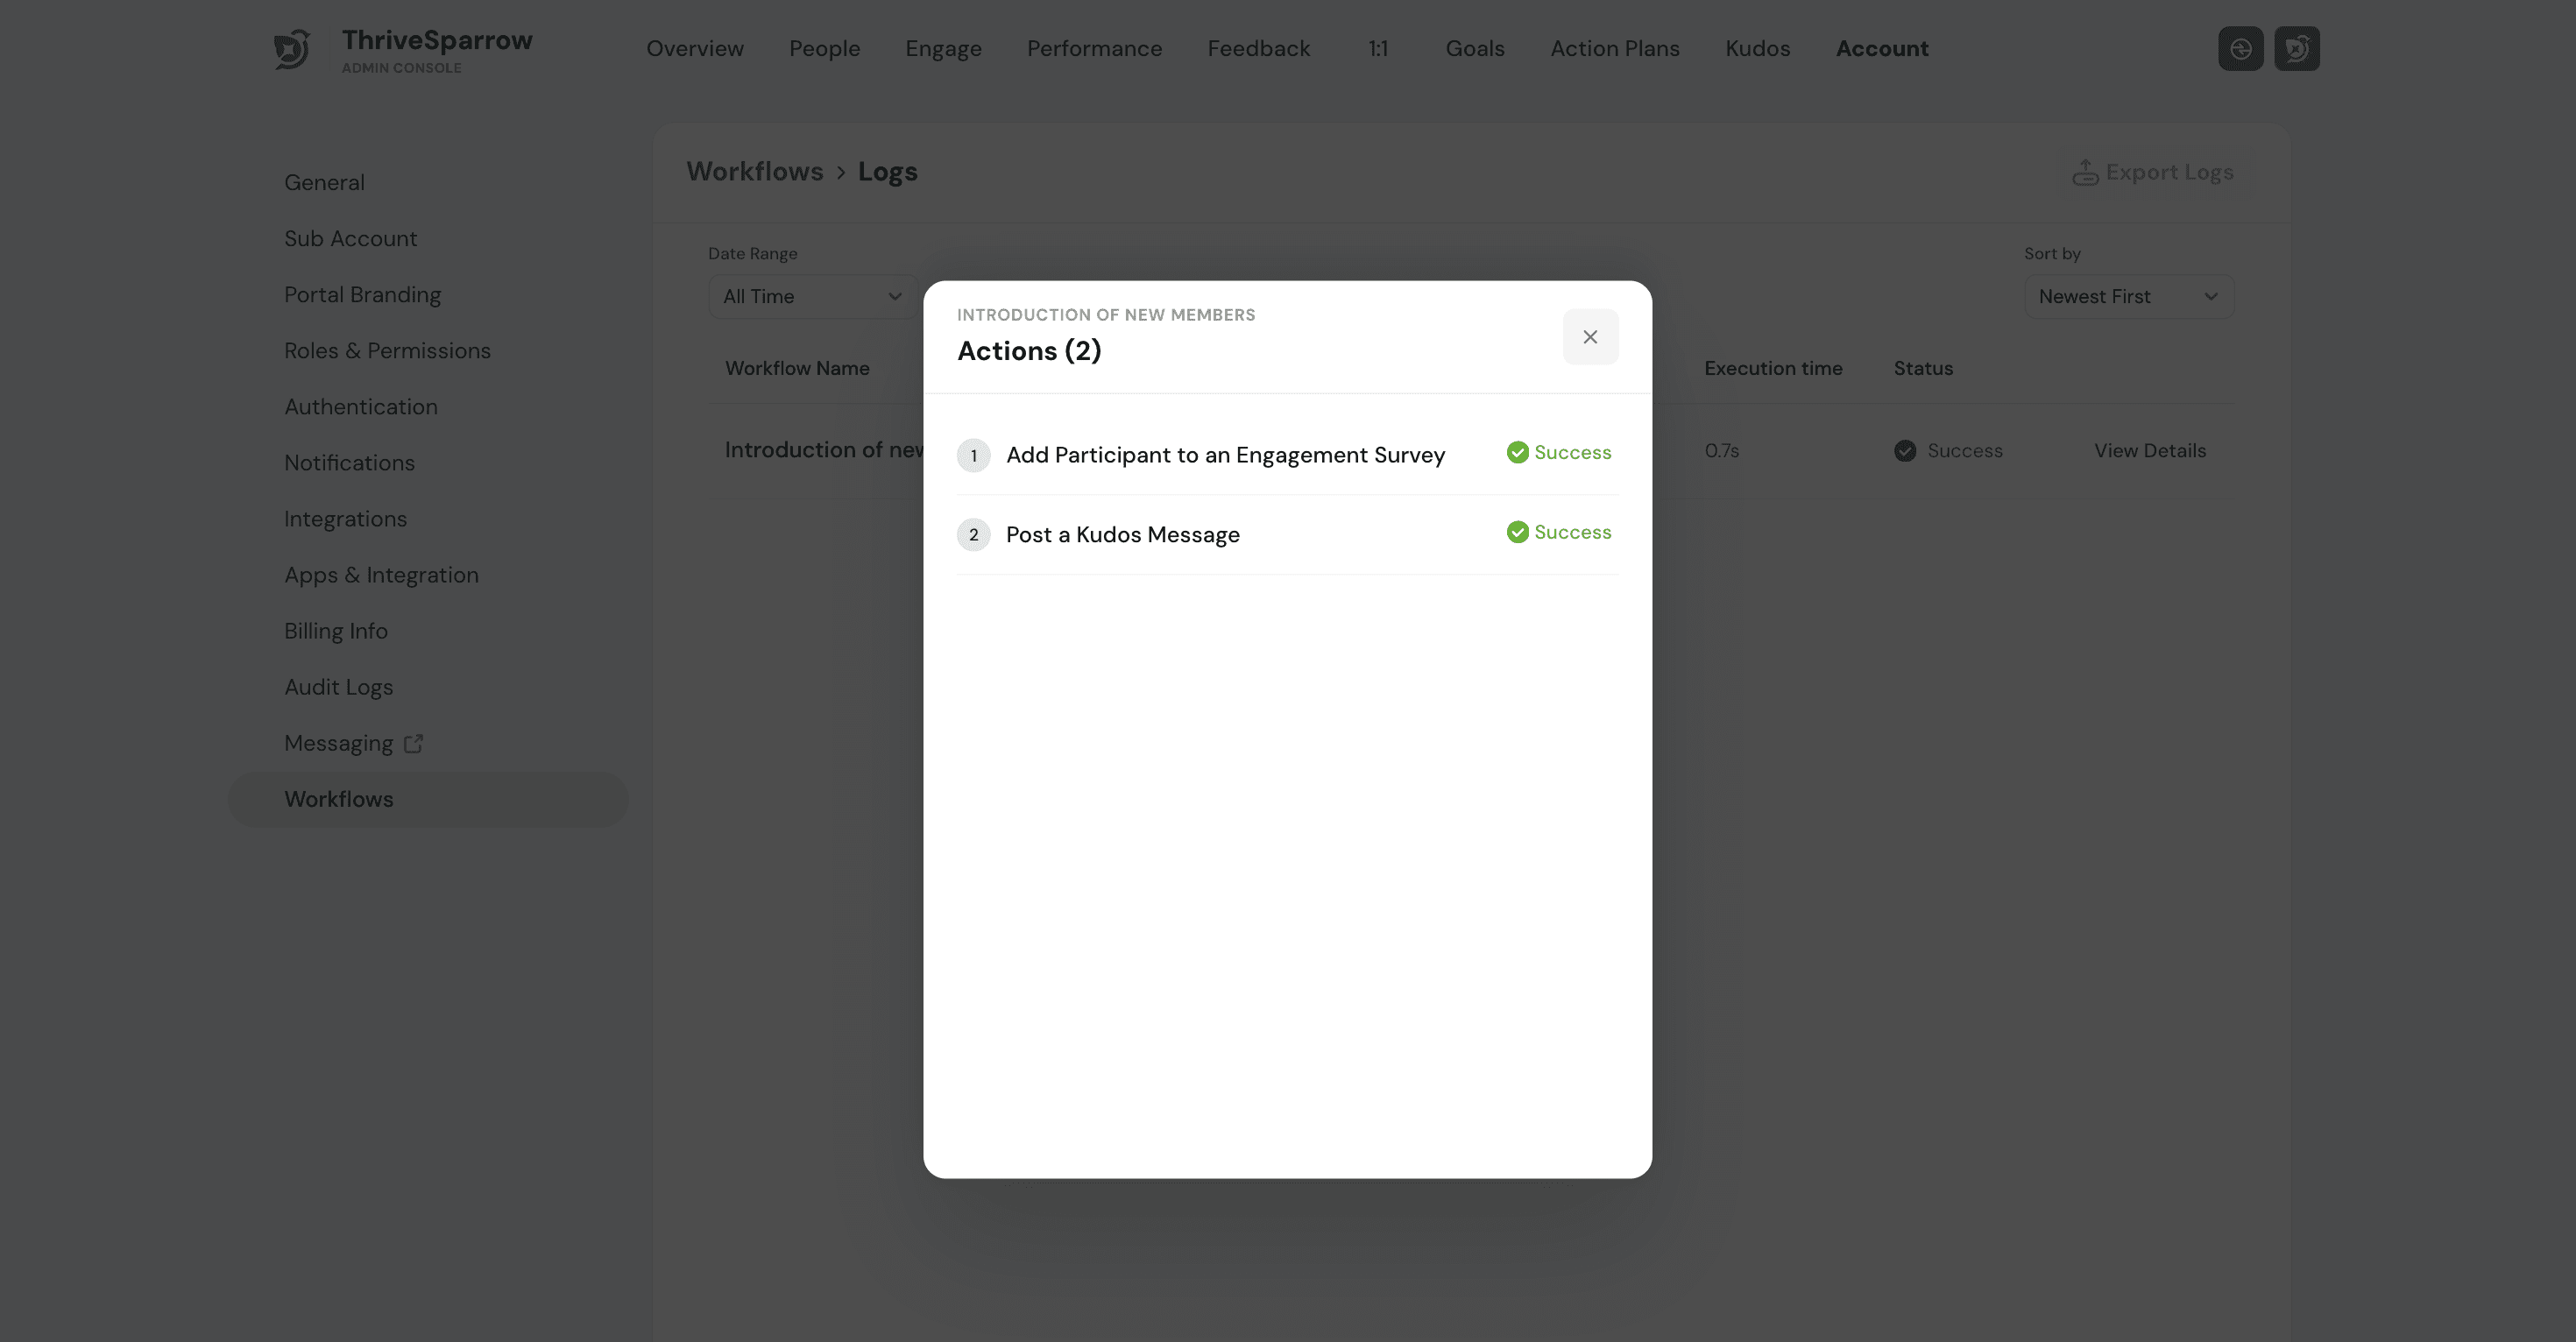
Task: Click the step 2 number badge
Action: (x=973, y=535)
